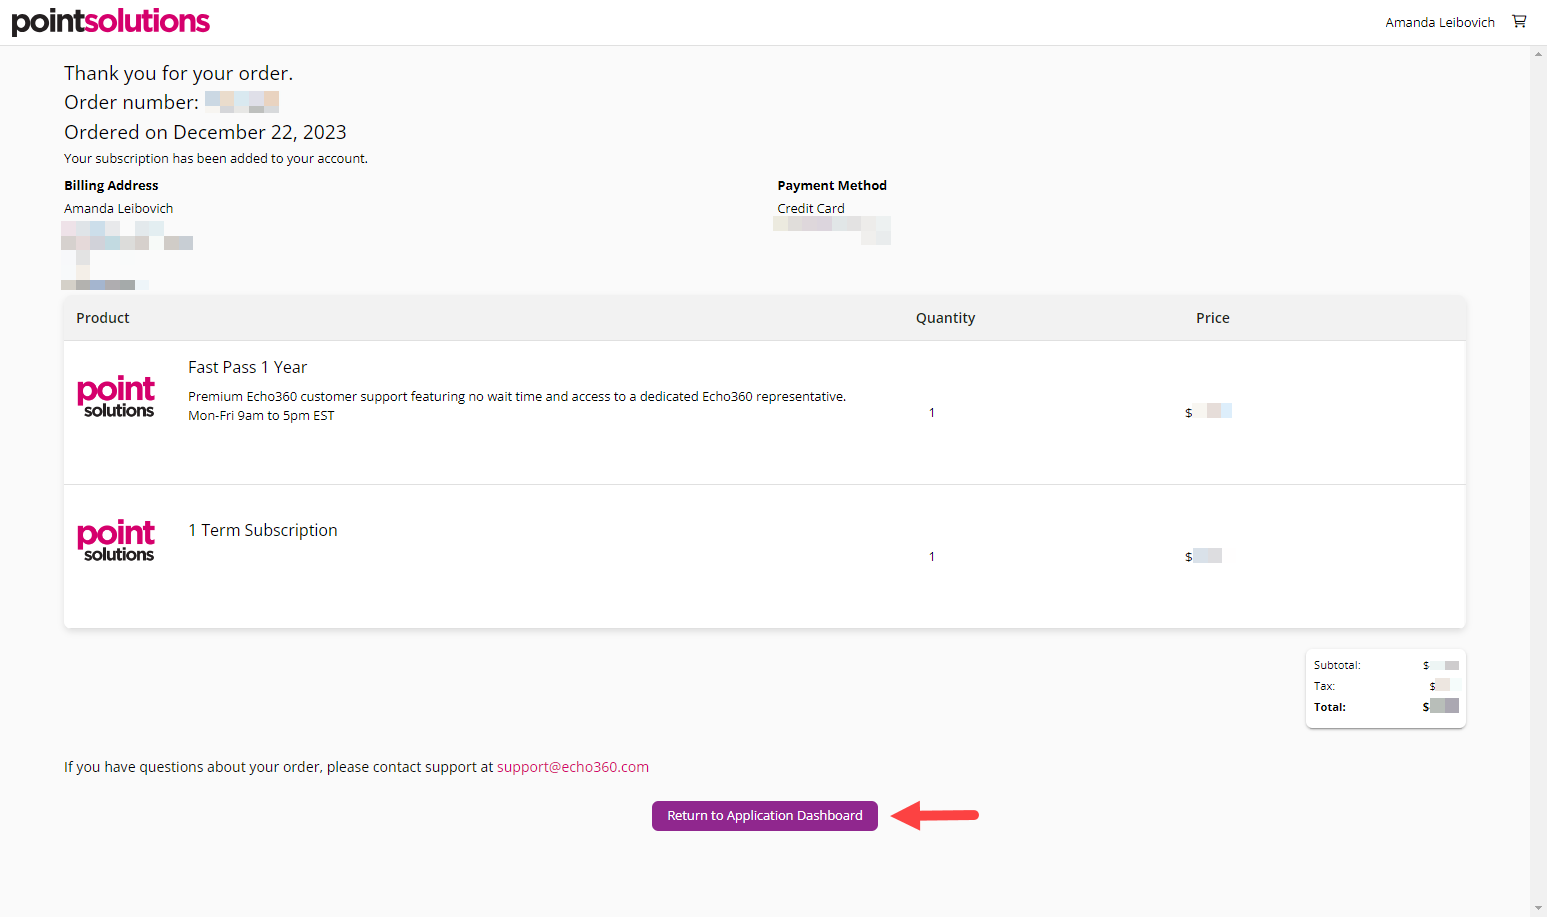Image resolution: width=1547 pixels, height=917 pixels.
Task: Click the Fast Pass 1 Year product logo
Action: pyautogui.click(x=116, y=397)
